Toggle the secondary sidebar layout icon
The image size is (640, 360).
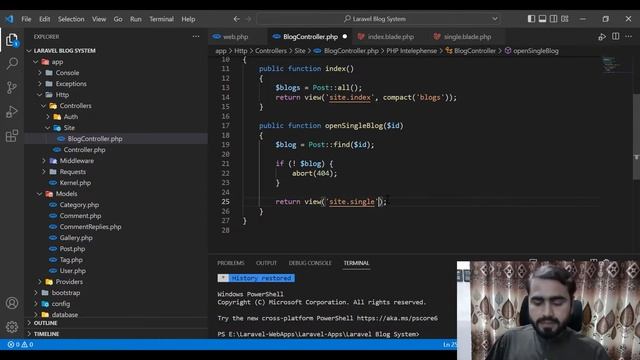[x=553, y=19]
